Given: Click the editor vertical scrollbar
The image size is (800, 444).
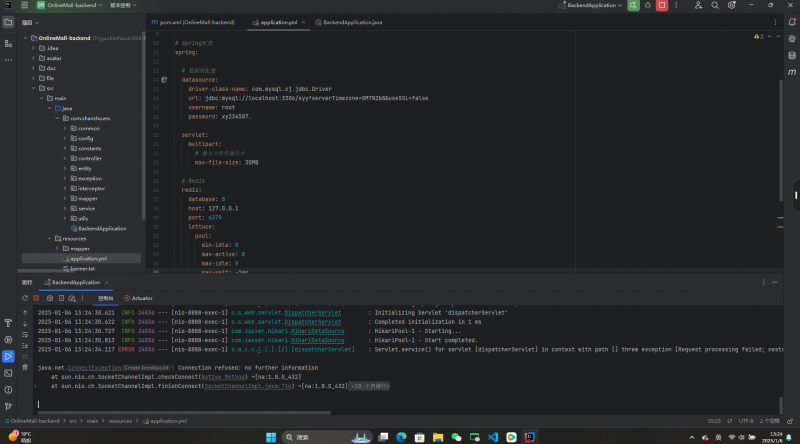Looking at the screenshot, I should (780, 140).
